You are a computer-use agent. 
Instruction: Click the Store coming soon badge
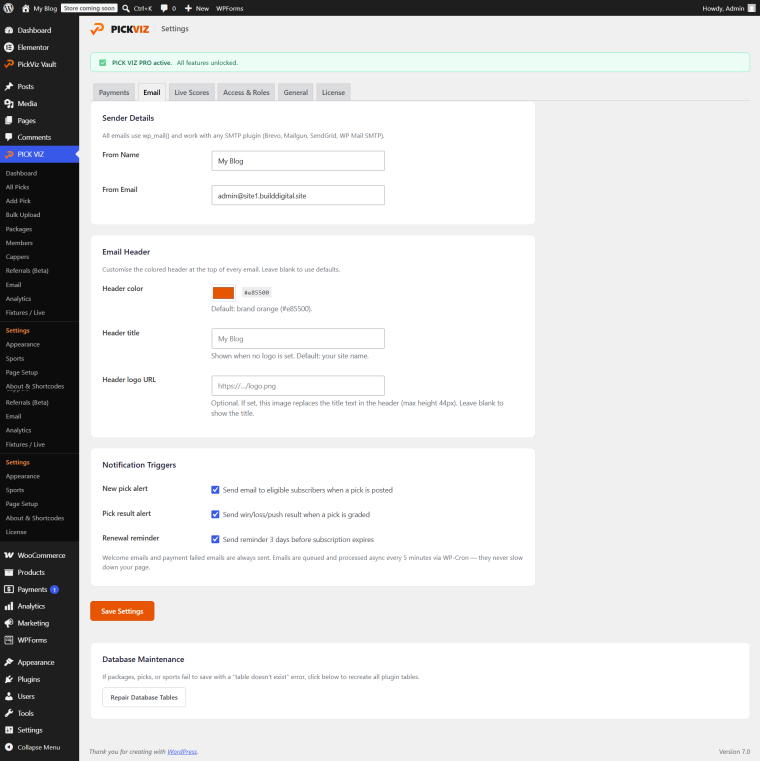[89, 8]
